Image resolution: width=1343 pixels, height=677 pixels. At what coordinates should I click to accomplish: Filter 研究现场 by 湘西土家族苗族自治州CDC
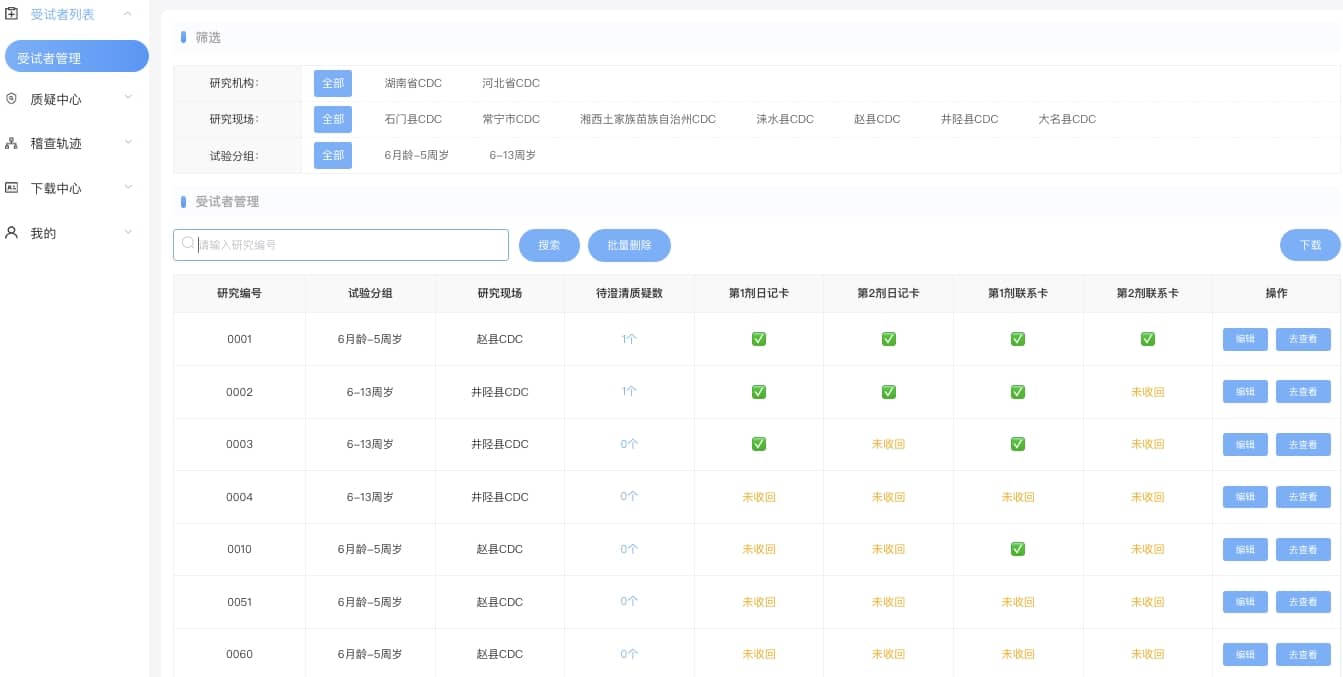[648, 119]
